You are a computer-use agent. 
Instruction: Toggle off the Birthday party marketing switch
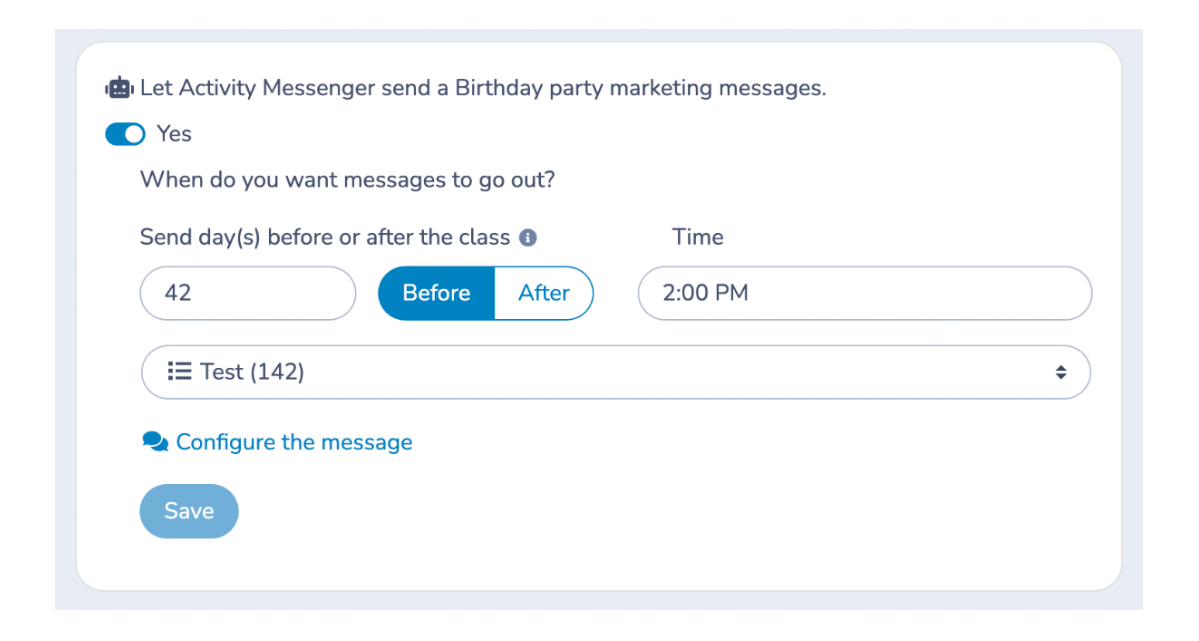click(126, 134)
